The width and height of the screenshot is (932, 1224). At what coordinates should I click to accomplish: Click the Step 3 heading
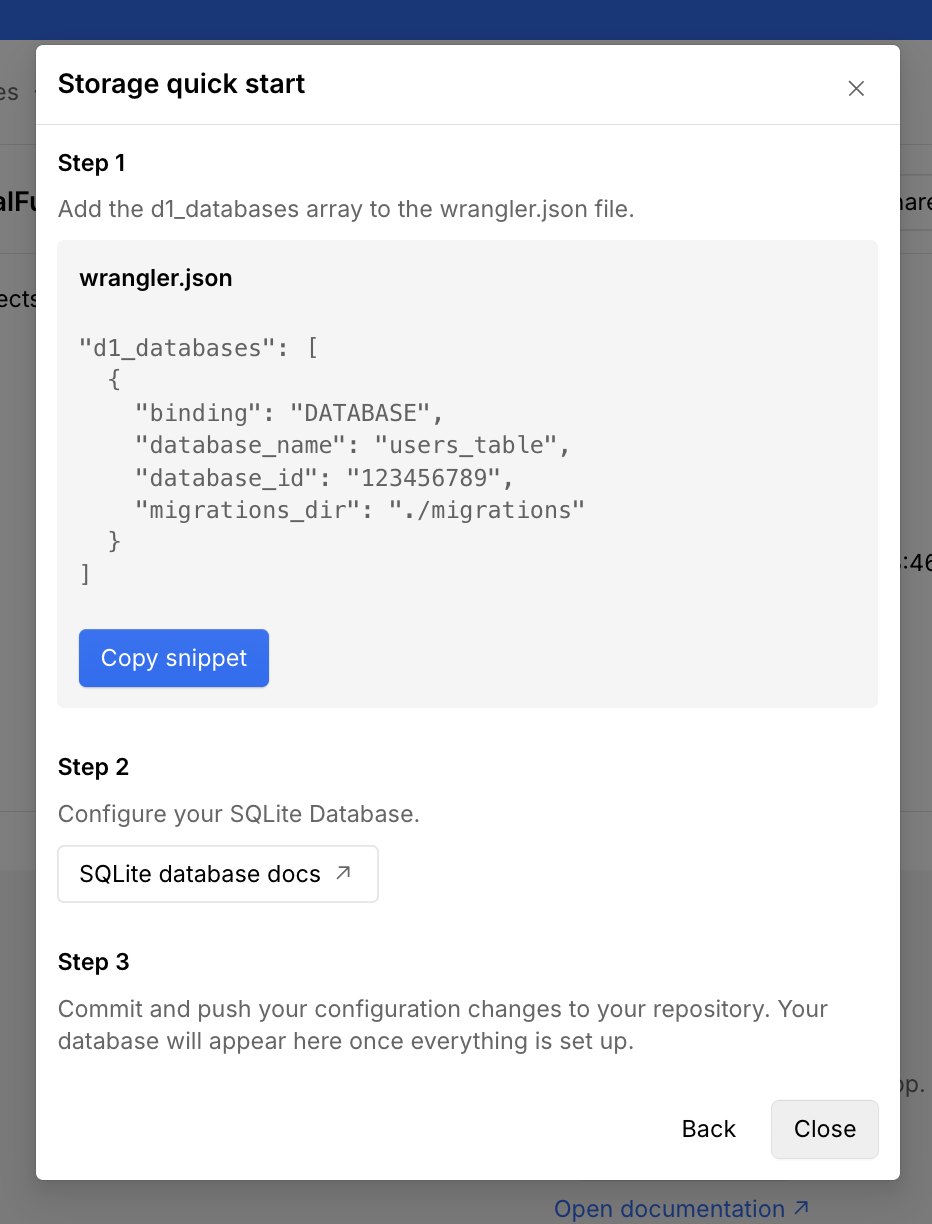click(x=93, y=962)
